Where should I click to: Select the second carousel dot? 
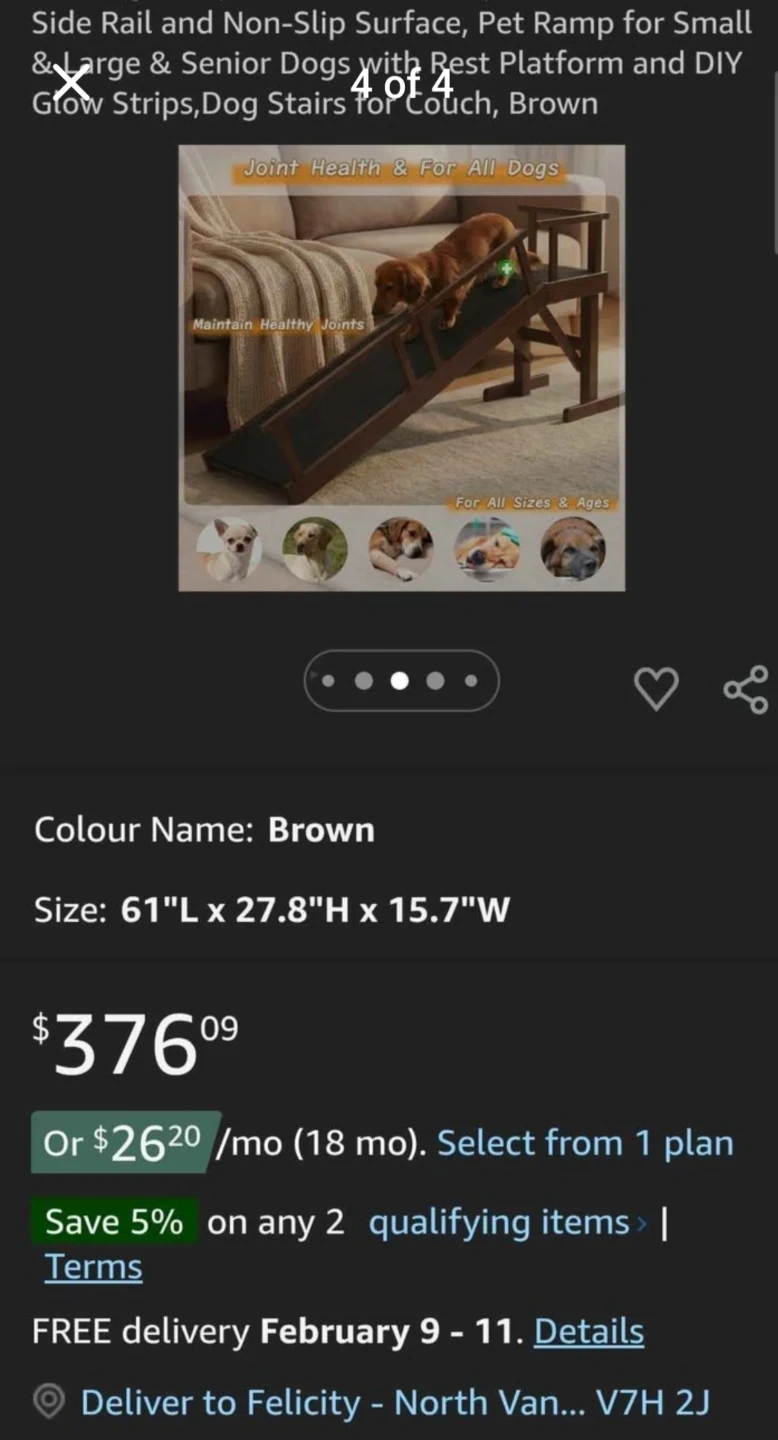(364, 681)
